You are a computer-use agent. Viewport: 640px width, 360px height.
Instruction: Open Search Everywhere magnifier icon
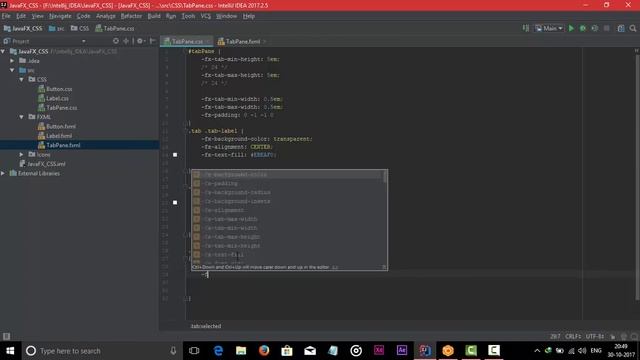633,28
